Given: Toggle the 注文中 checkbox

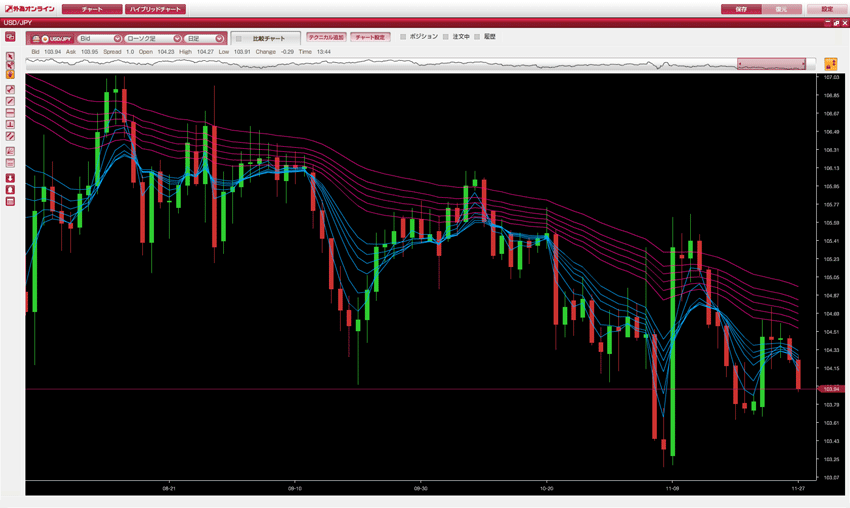Looking at the screenshot, I should coord(446,37).
